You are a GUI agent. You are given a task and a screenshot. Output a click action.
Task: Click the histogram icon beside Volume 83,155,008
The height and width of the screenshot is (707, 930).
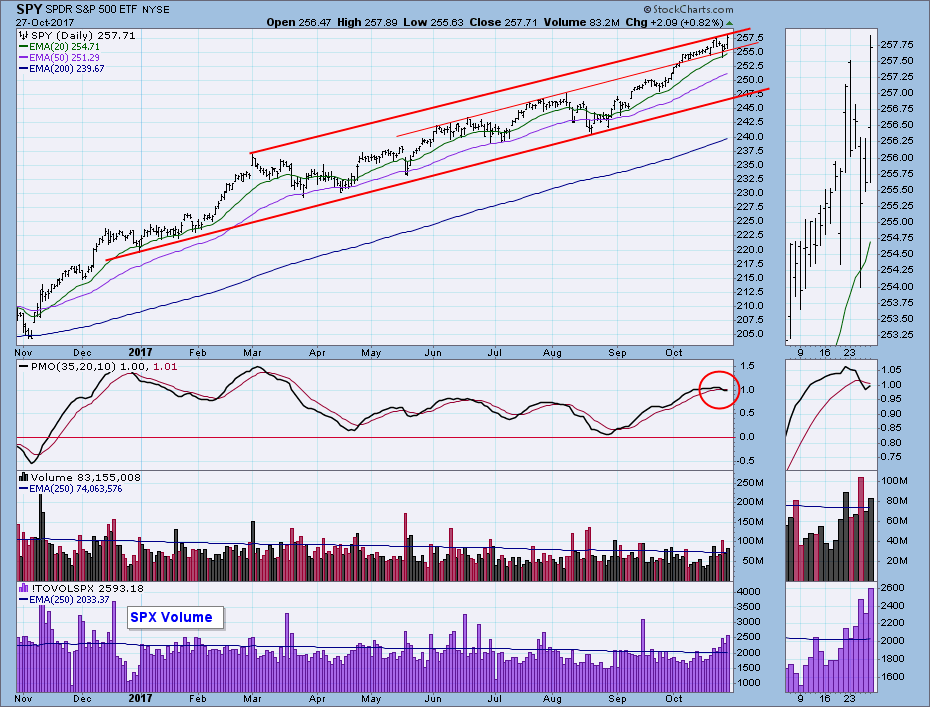point(24,477)
